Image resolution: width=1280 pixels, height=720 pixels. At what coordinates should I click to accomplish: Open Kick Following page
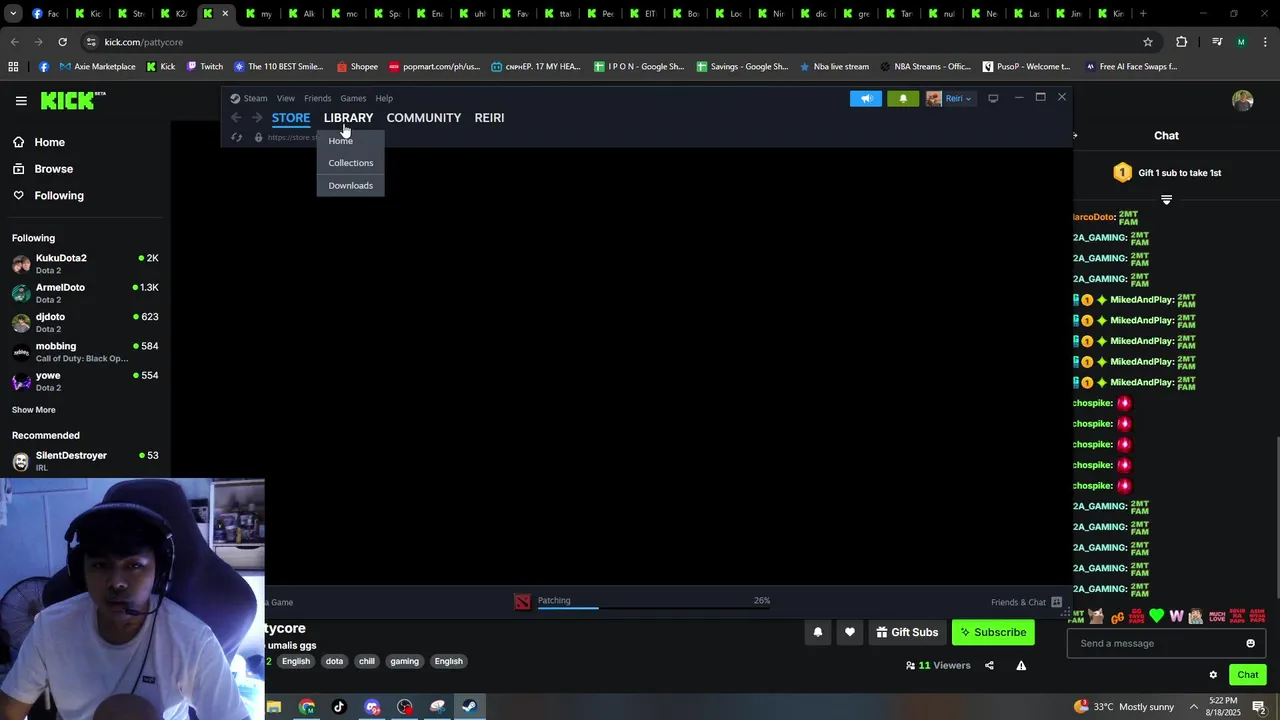(48, 196)
